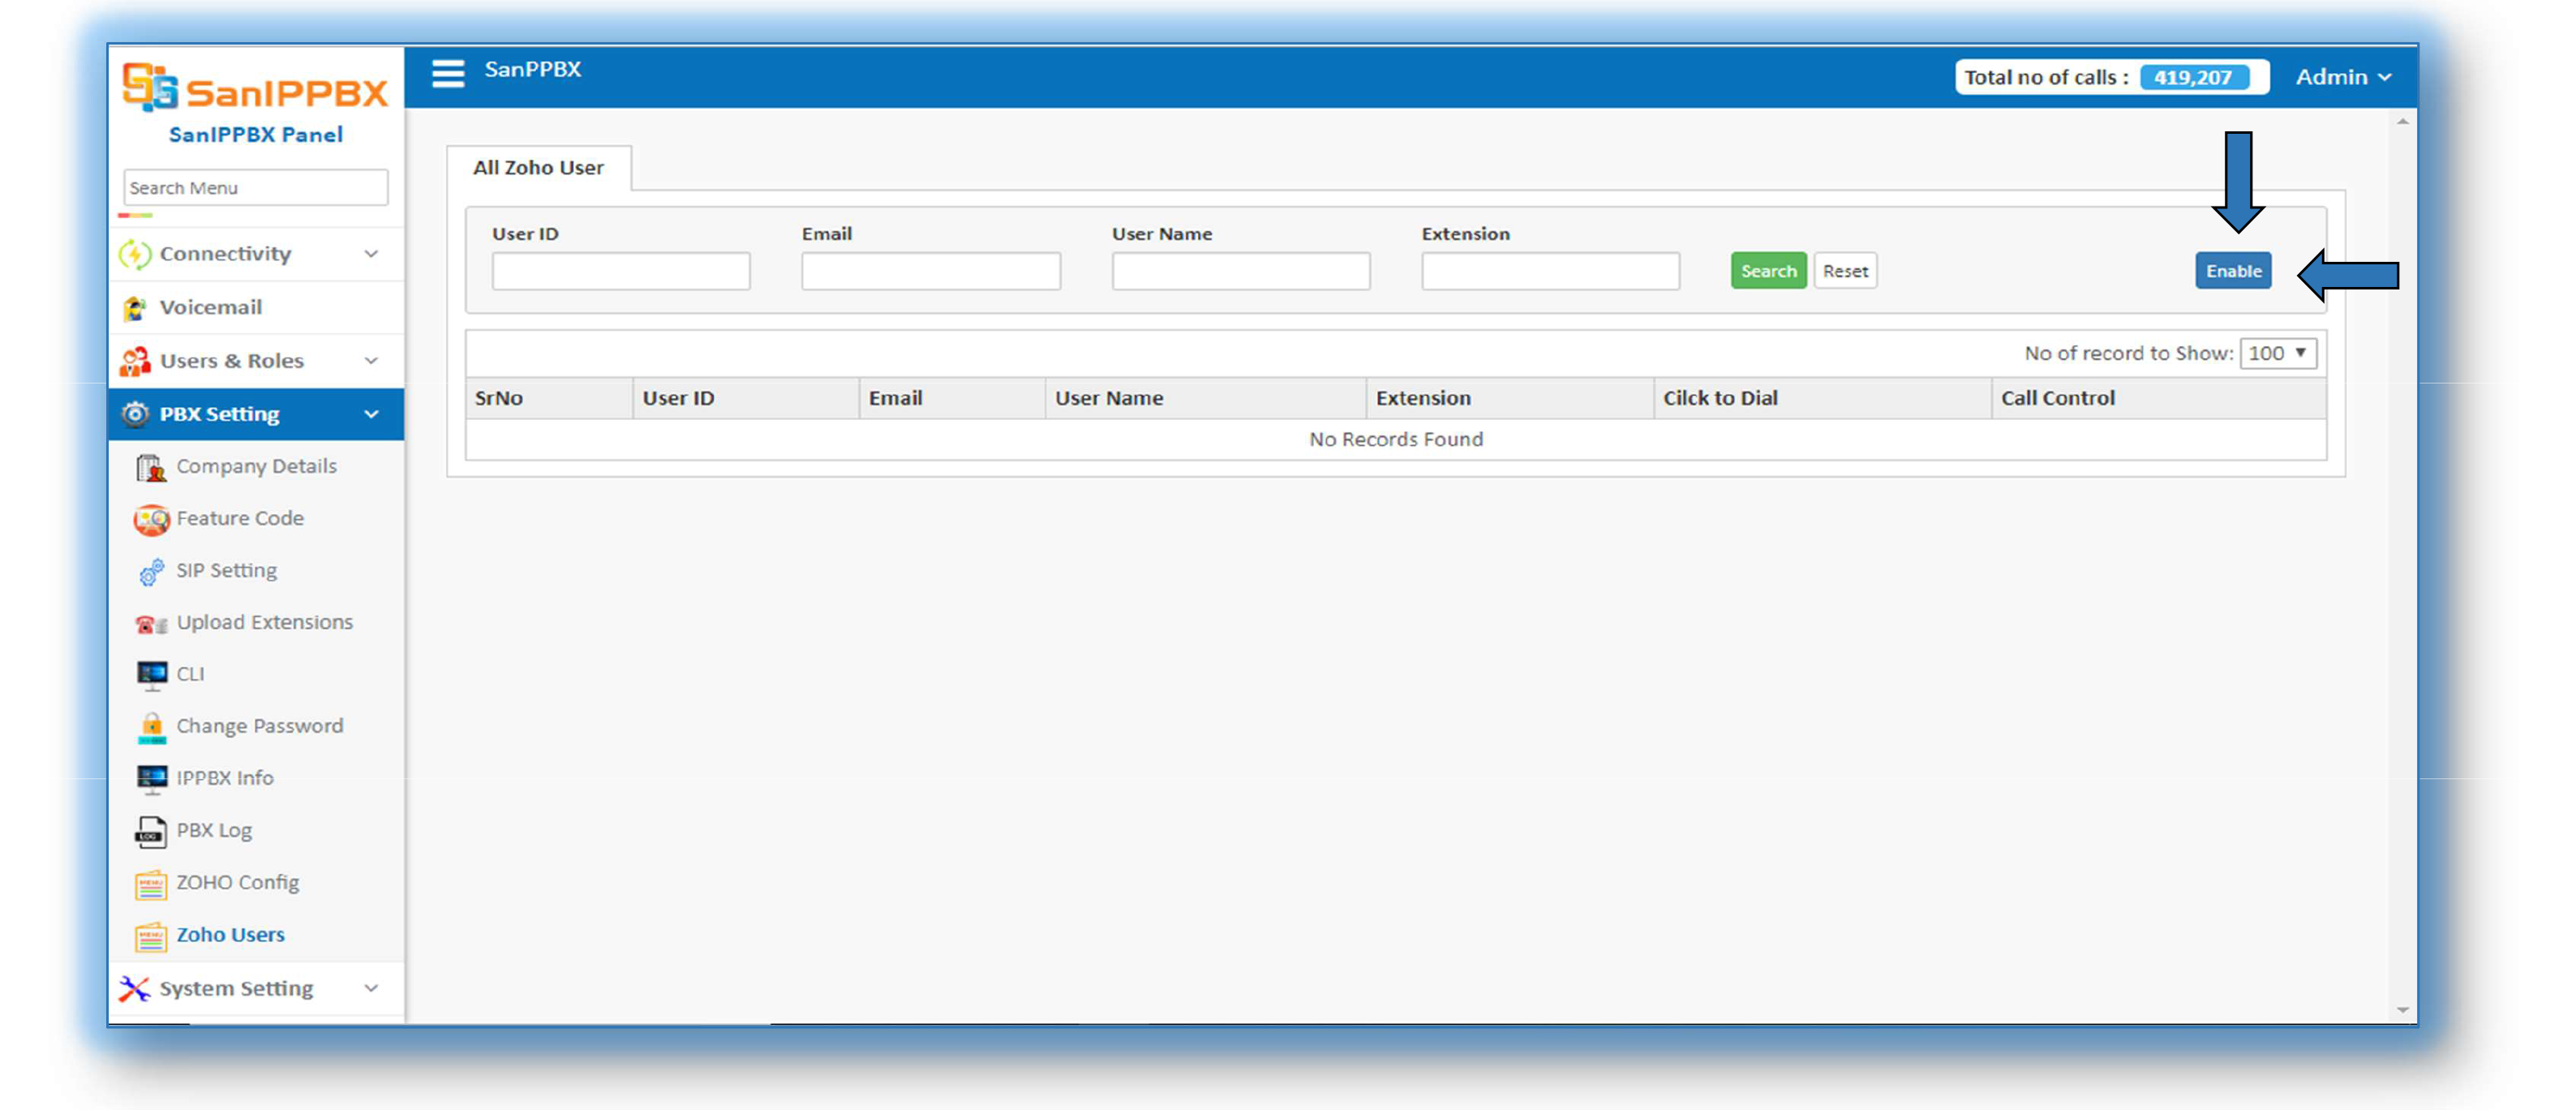Click the Connectivity lightning icon
The width and height of the screenshot is (2576, 1110).
coord(135,254)
